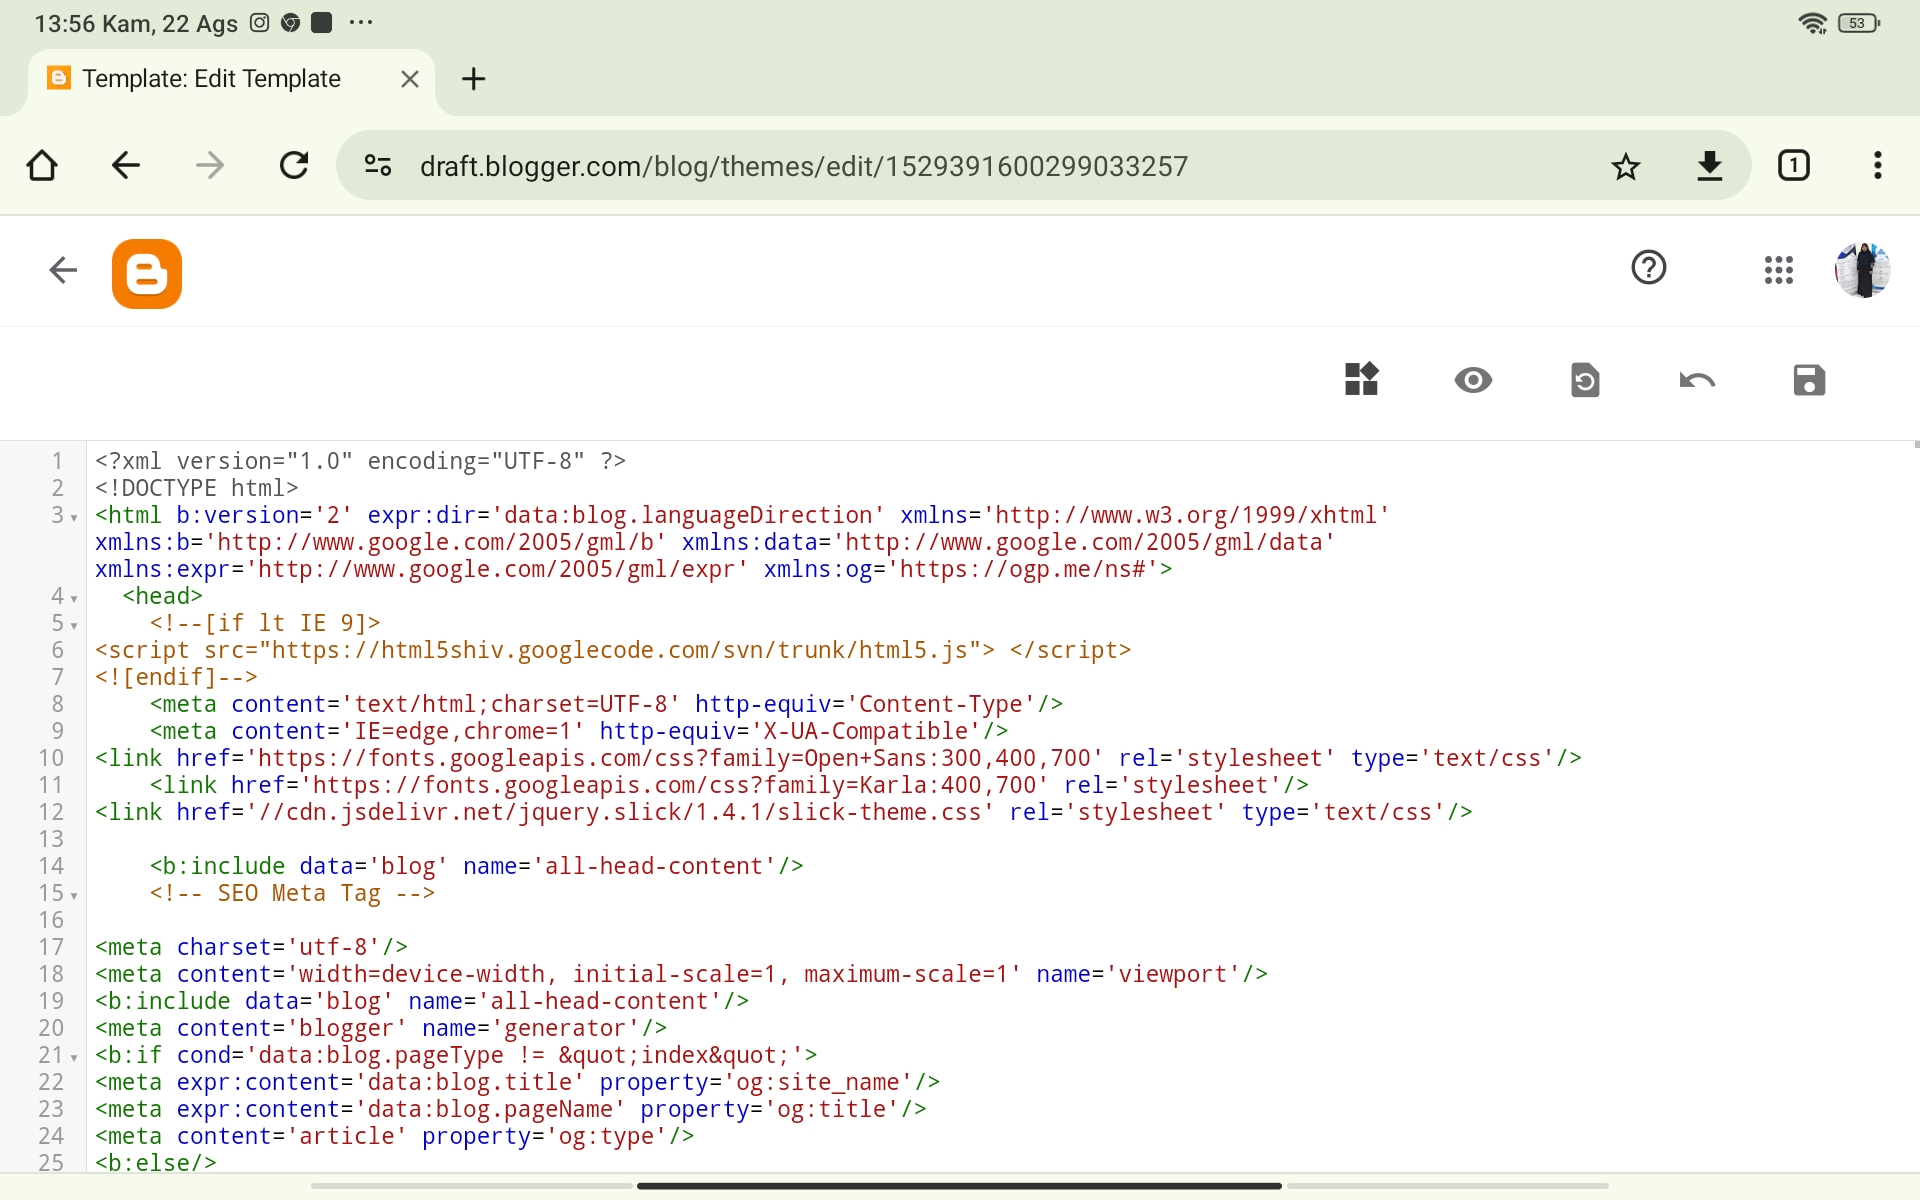Image resolution: width=1920 pixels, height=1200 pixels.
Task: Fold the IE comment on line 5
Action: 74,626
